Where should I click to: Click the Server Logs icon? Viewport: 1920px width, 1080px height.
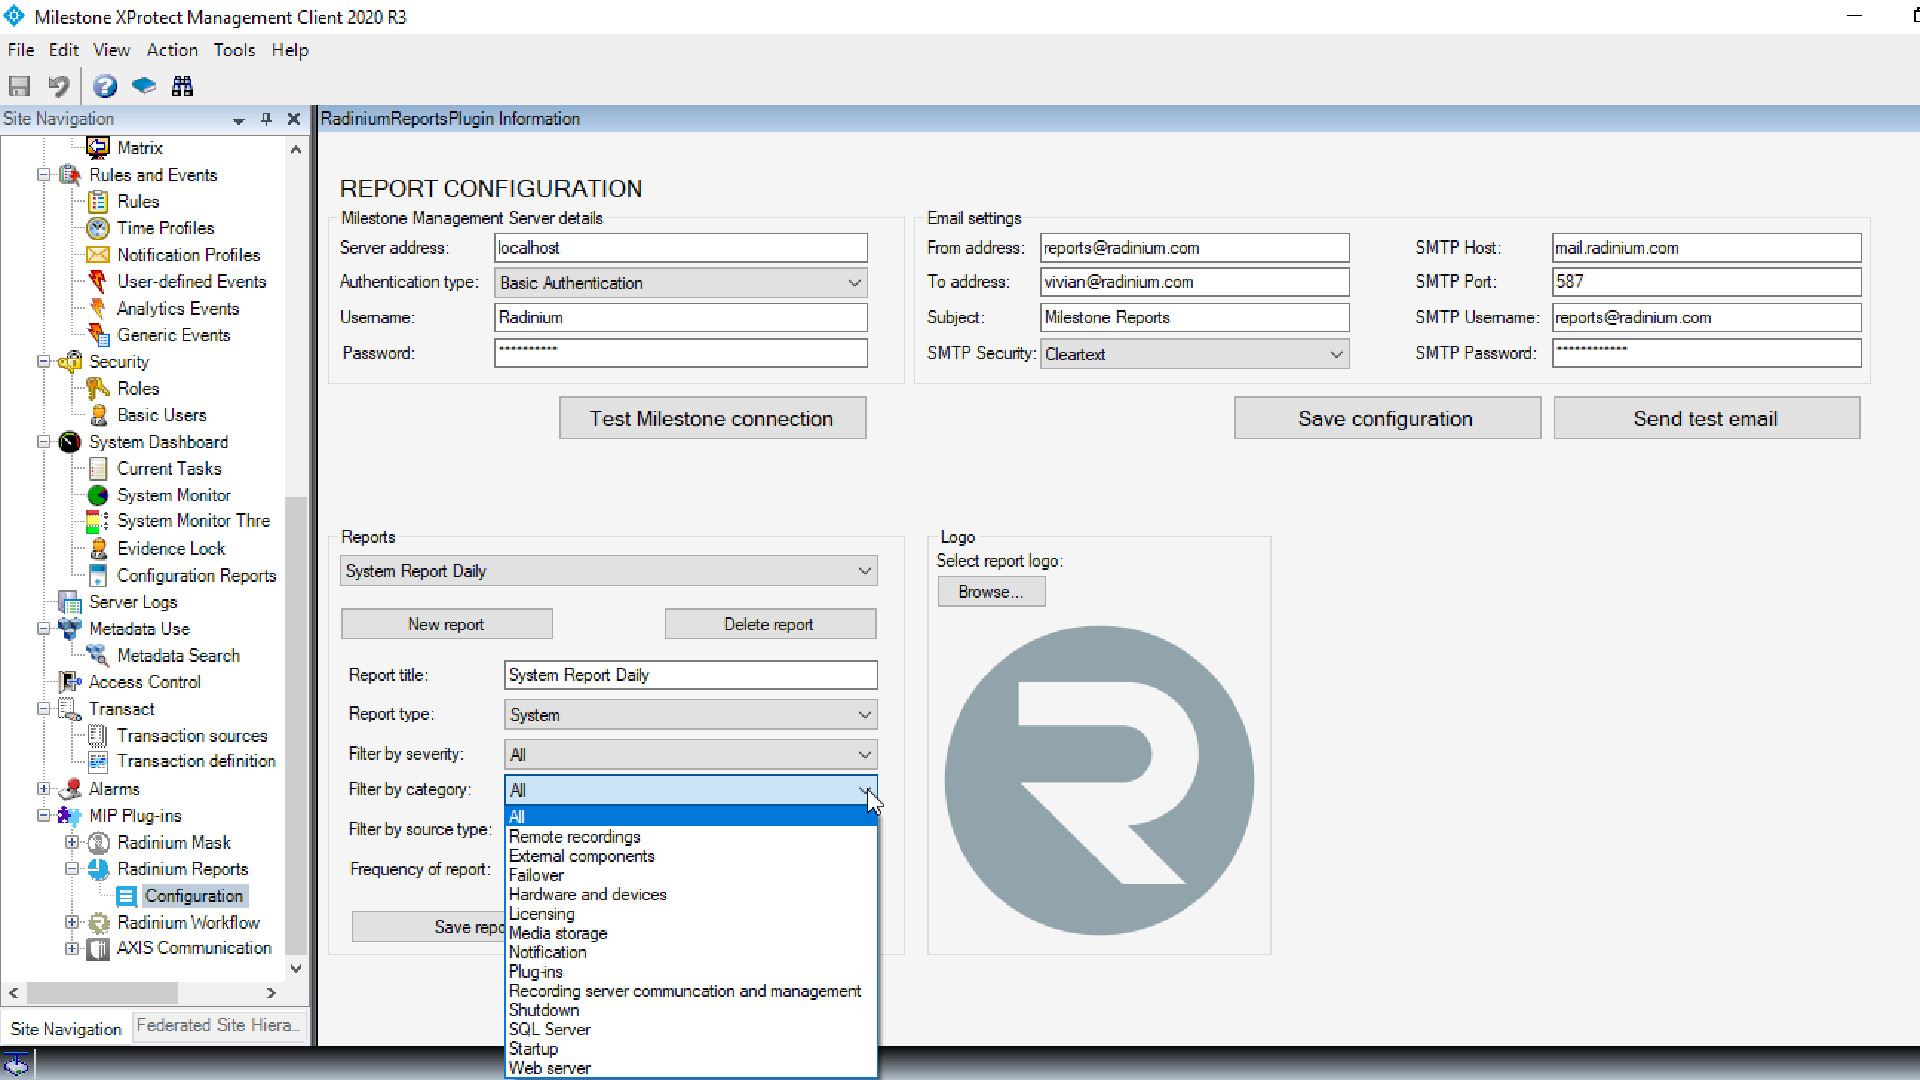tap(69, 602)
